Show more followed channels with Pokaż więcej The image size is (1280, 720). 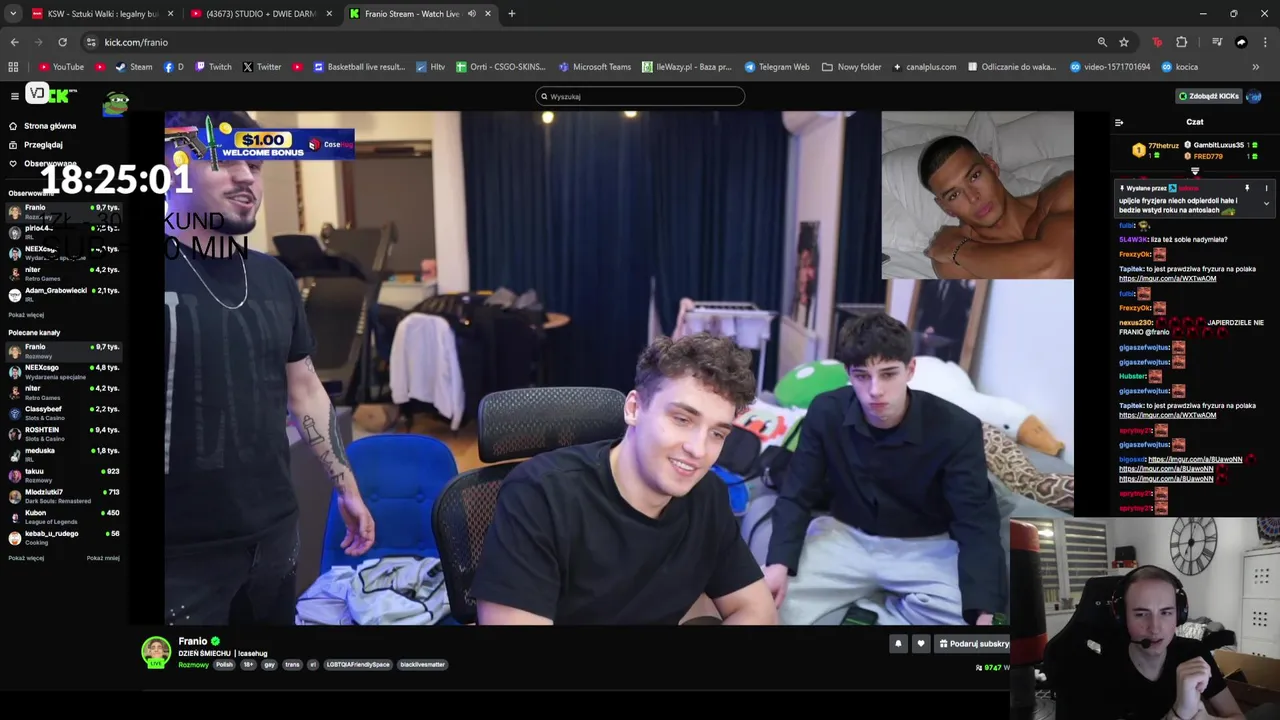(26, 315)
